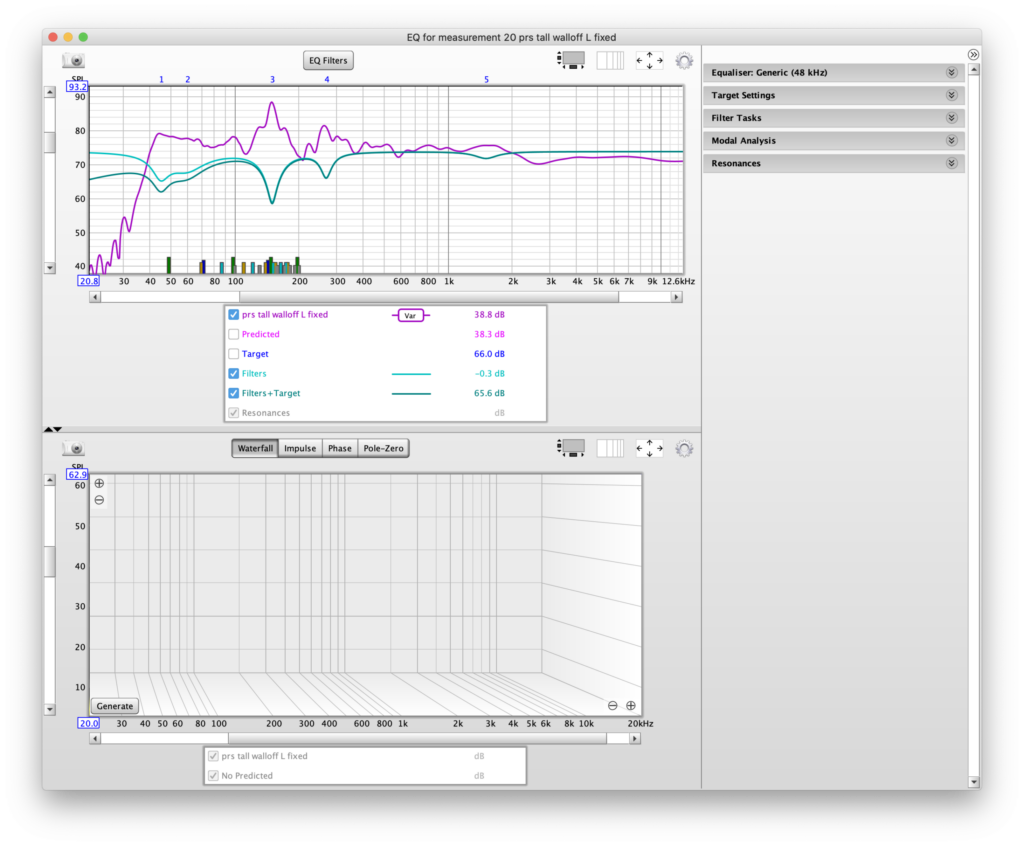Click the upper graph axis limits arrows icon
1024x846 pixels.
pyautogui.click(x=649, y=61)
